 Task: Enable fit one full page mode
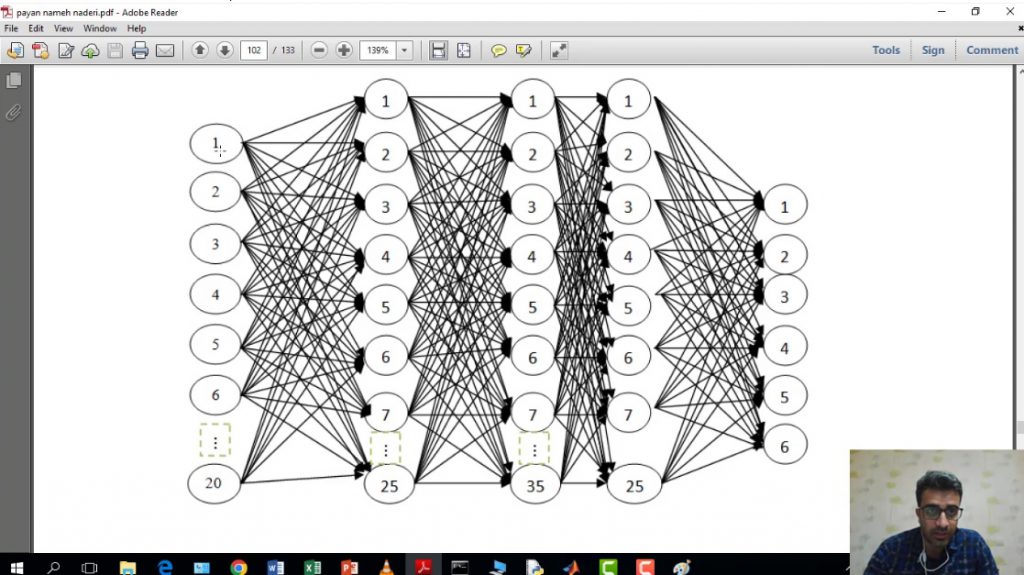pyautogui.click(x=464, y=50)
